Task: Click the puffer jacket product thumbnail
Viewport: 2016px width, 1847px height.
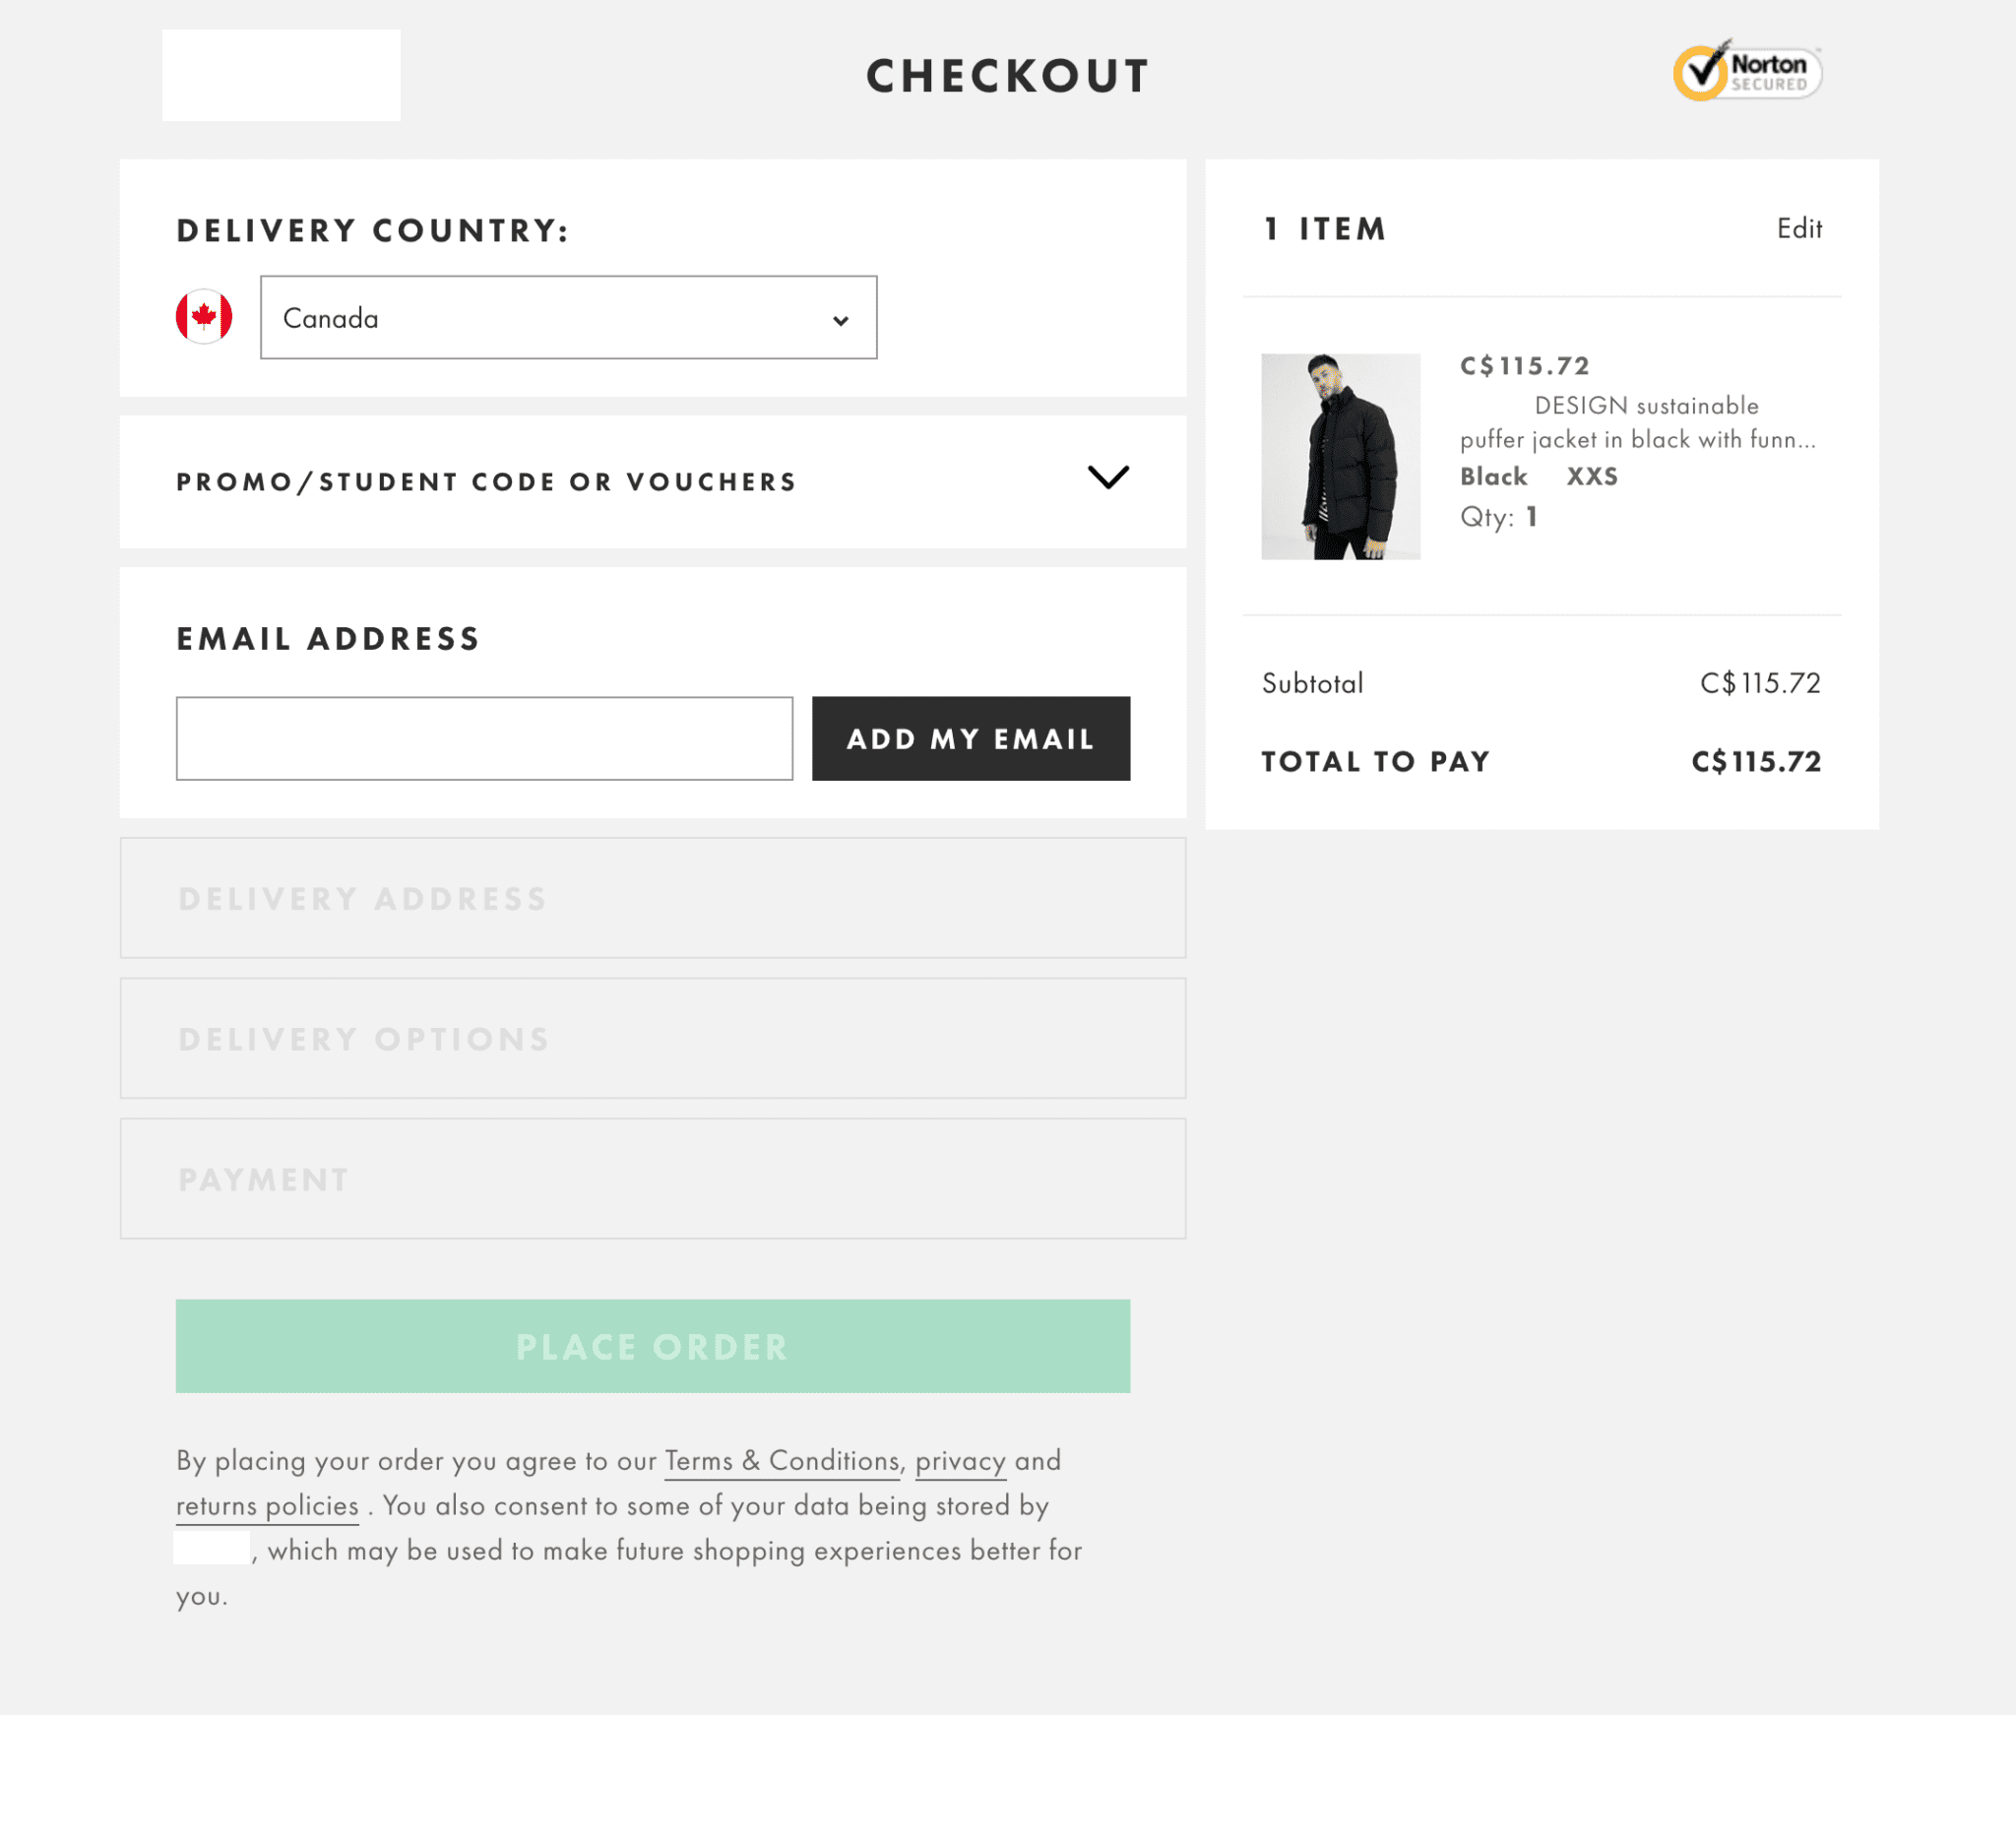Action: coord(1340,456)
